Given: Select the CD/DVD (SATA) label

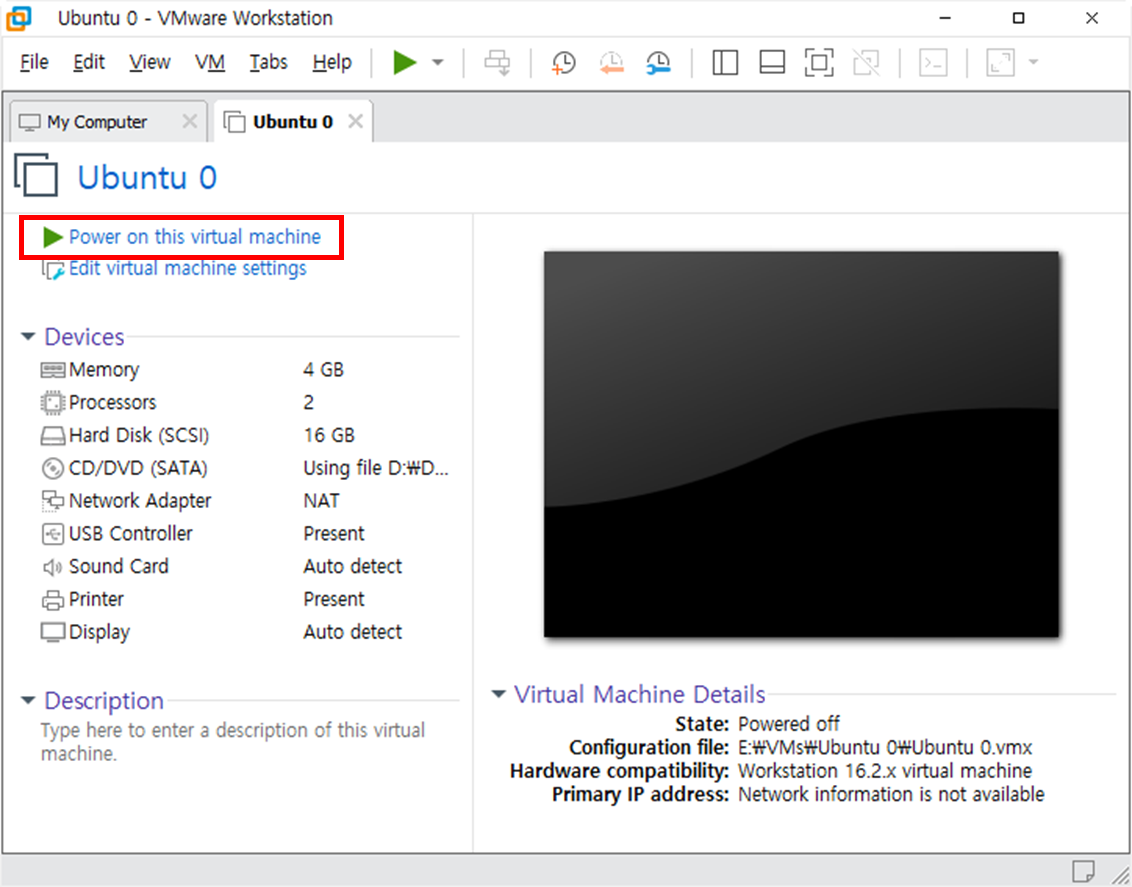Looking at the screenshot, I should 138,468.
